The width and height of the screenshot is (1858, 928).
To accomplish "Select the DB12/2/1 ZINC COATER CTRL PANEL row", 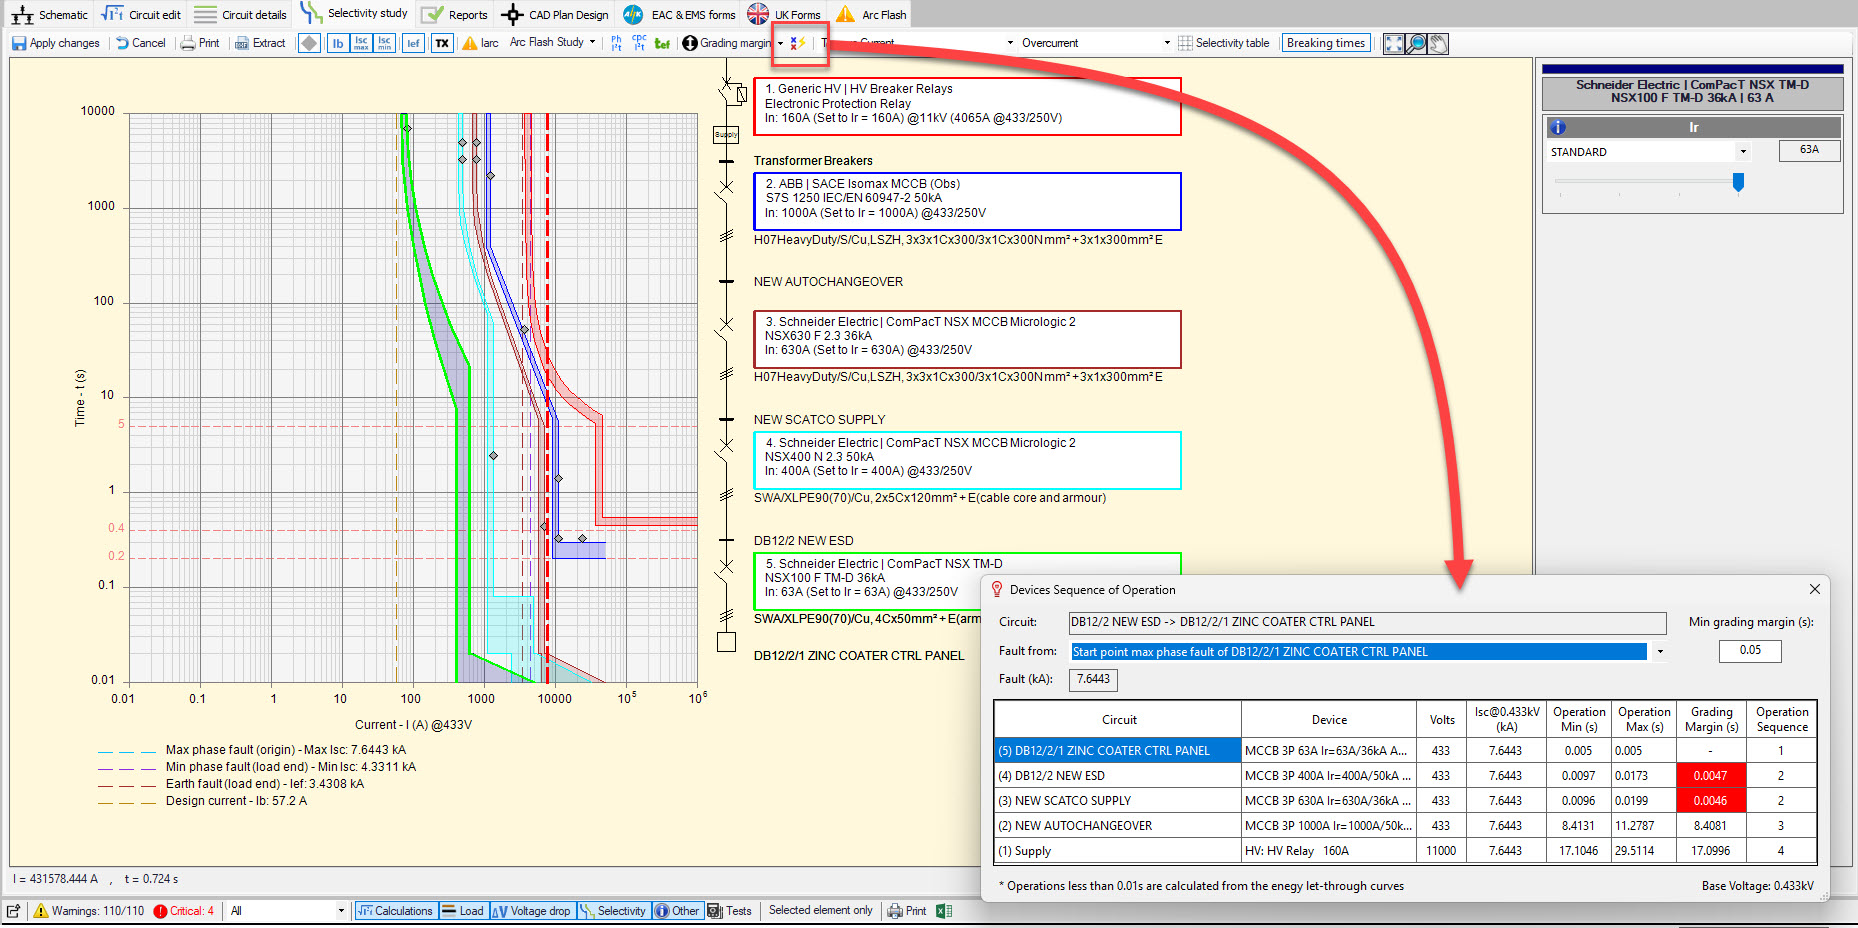I will point(1405,751).
